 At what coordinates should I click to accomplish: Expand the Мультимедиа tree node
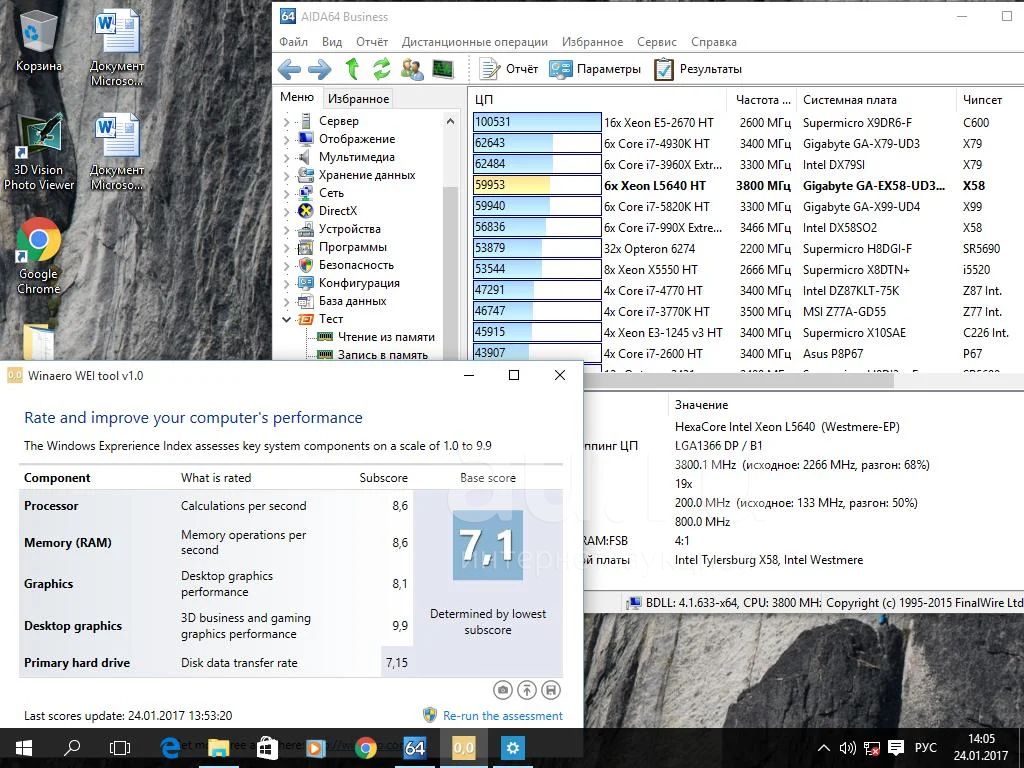pyautogui.click(x=286, y=157)
